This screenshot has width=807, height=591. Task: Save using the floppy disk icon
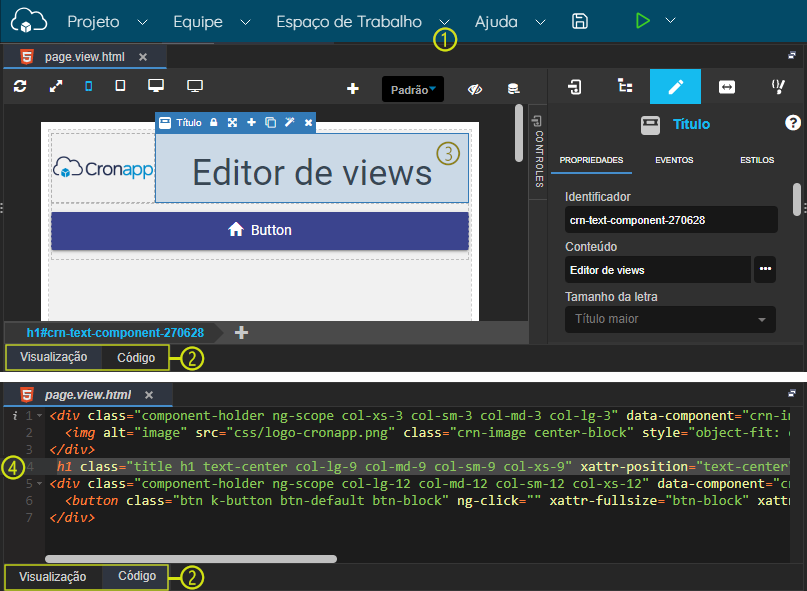pyautogui.click(x=580, y=21)
